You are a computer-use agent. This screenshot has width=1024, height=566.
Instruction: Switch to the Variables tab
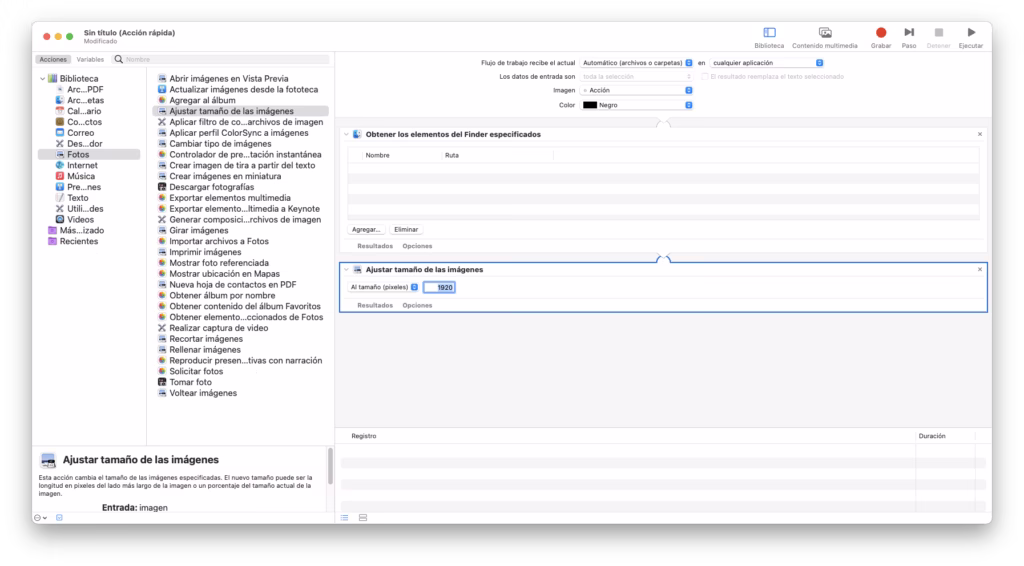click(x=90, y=60)
